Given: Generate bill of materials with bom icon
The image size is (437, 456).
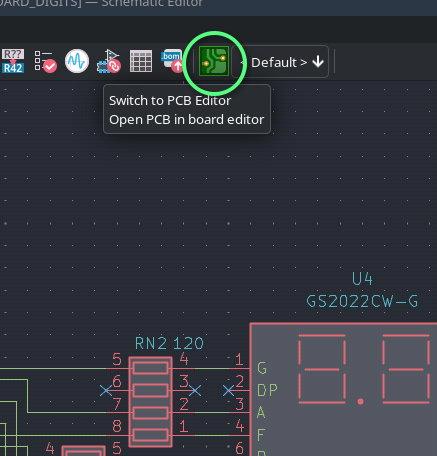Looking at the screenshot, I should (173, 61).
